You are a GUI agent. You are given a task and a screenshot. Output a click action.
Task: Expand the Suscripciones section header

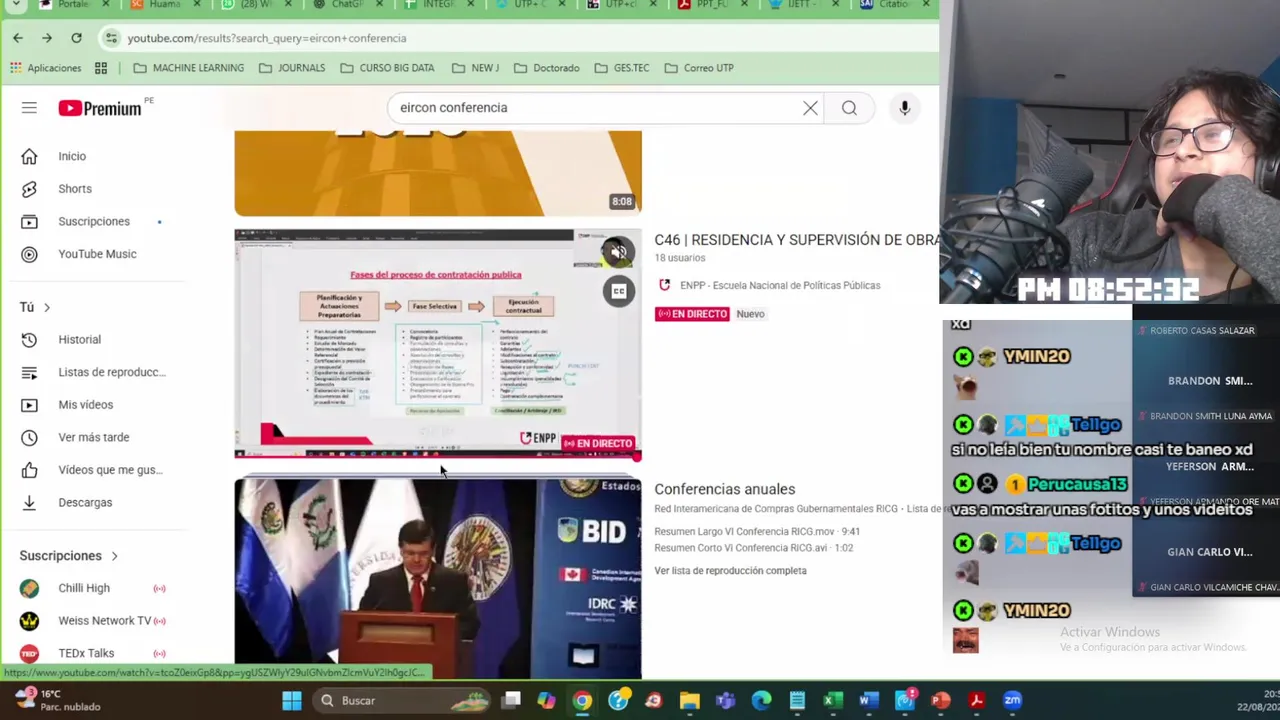coord(69,556)
